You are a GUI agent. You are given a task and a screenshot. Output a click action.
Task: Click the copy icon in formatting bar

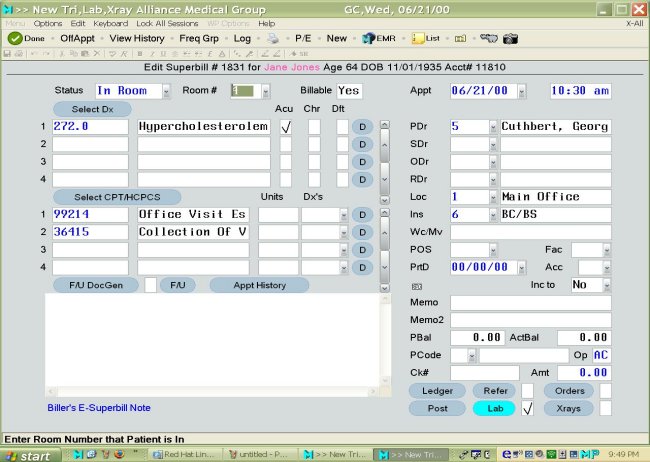coord(74,53)
